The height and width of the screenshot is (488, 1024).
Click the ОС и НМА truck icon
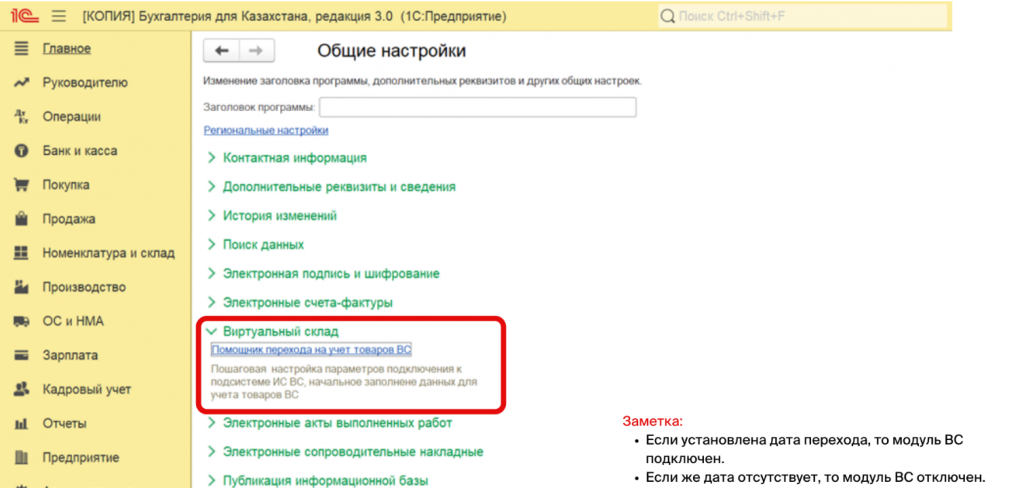tap(22, 321)
